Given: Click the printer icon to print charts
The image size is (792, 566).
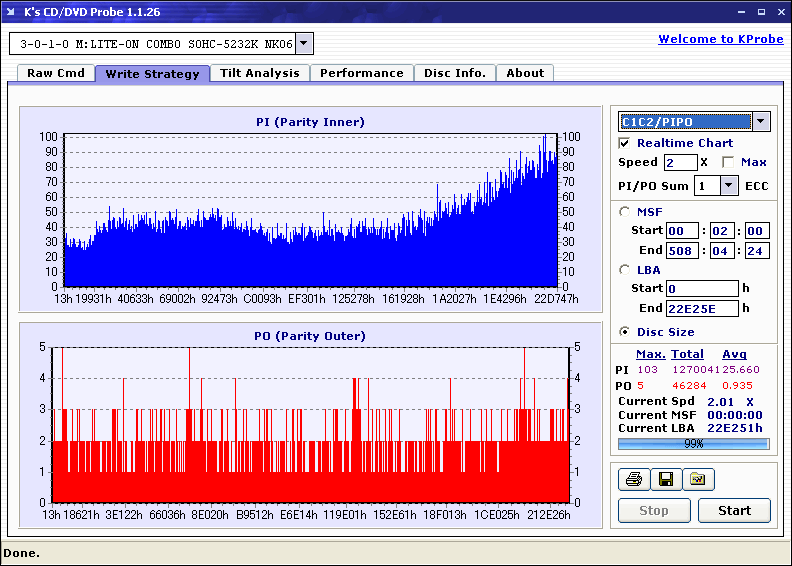Looking at the screenshot, I should pos(633,480).
